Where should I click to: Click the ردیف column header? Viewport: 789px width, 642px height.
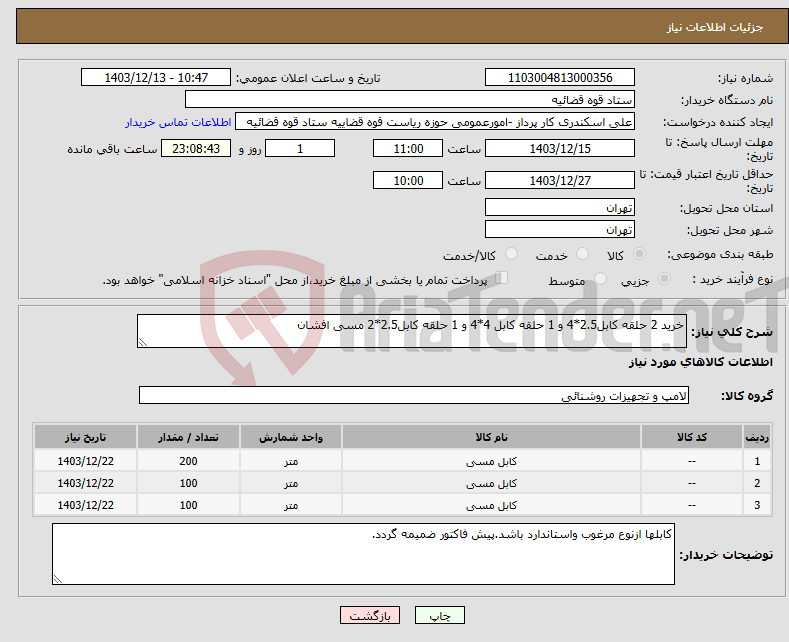pyautogui.click(x=757, y=437)
